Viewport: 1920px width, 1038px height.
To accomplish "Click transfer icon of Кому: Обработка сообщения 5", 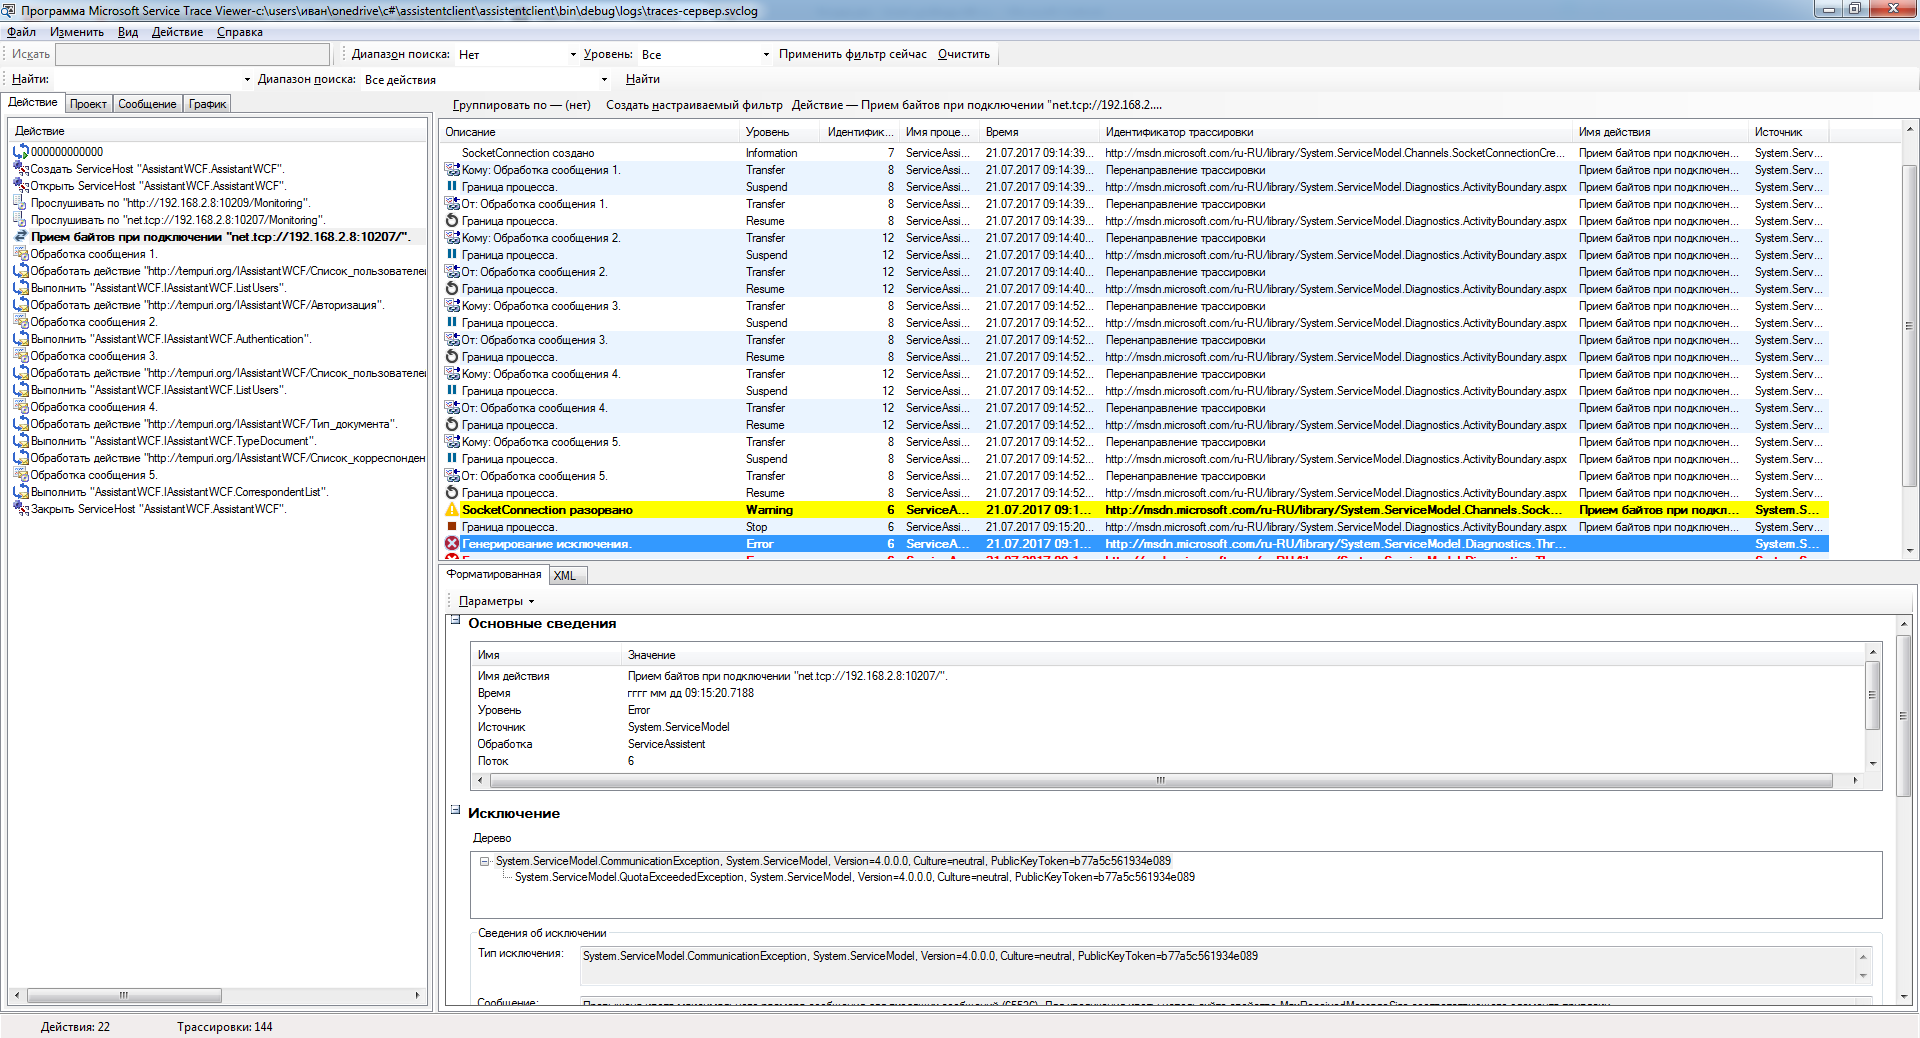I will click(x=452, y=442).
